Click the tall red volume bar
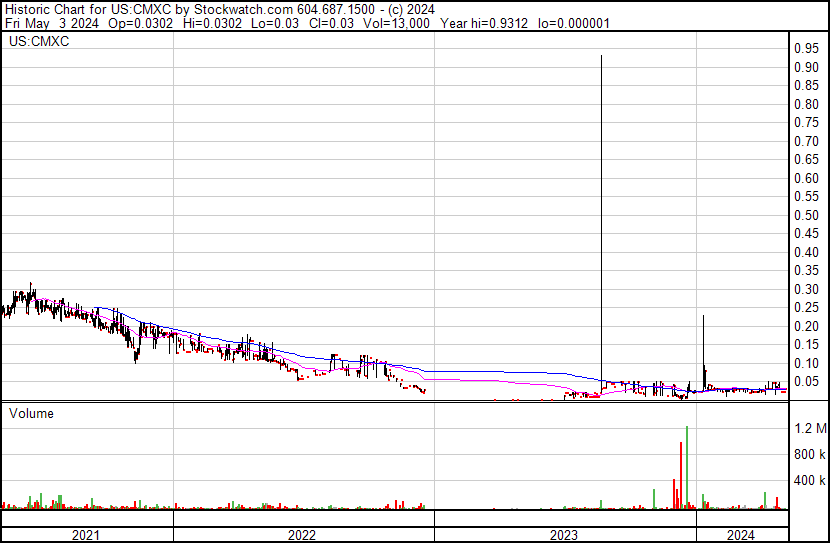Viewport: 830px width, 543px height. pyautogui.click(x=681, y=475)
